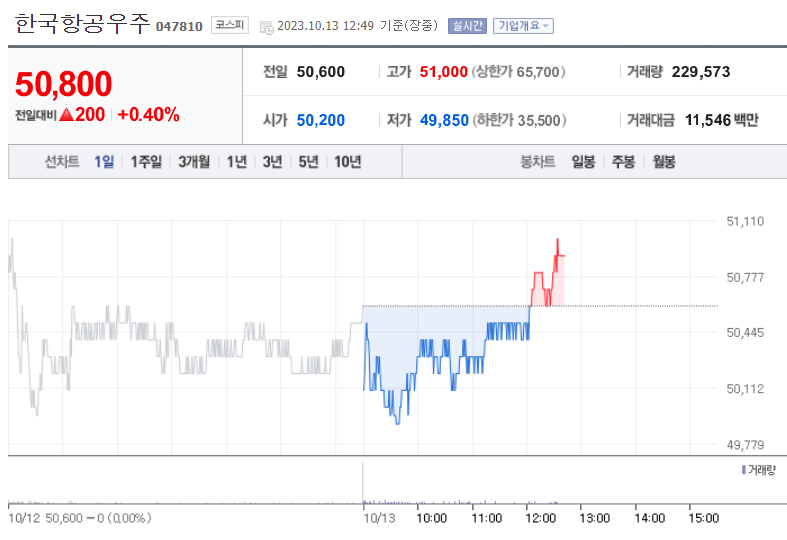Select the 1일 line chart tab

click(104, 162)
